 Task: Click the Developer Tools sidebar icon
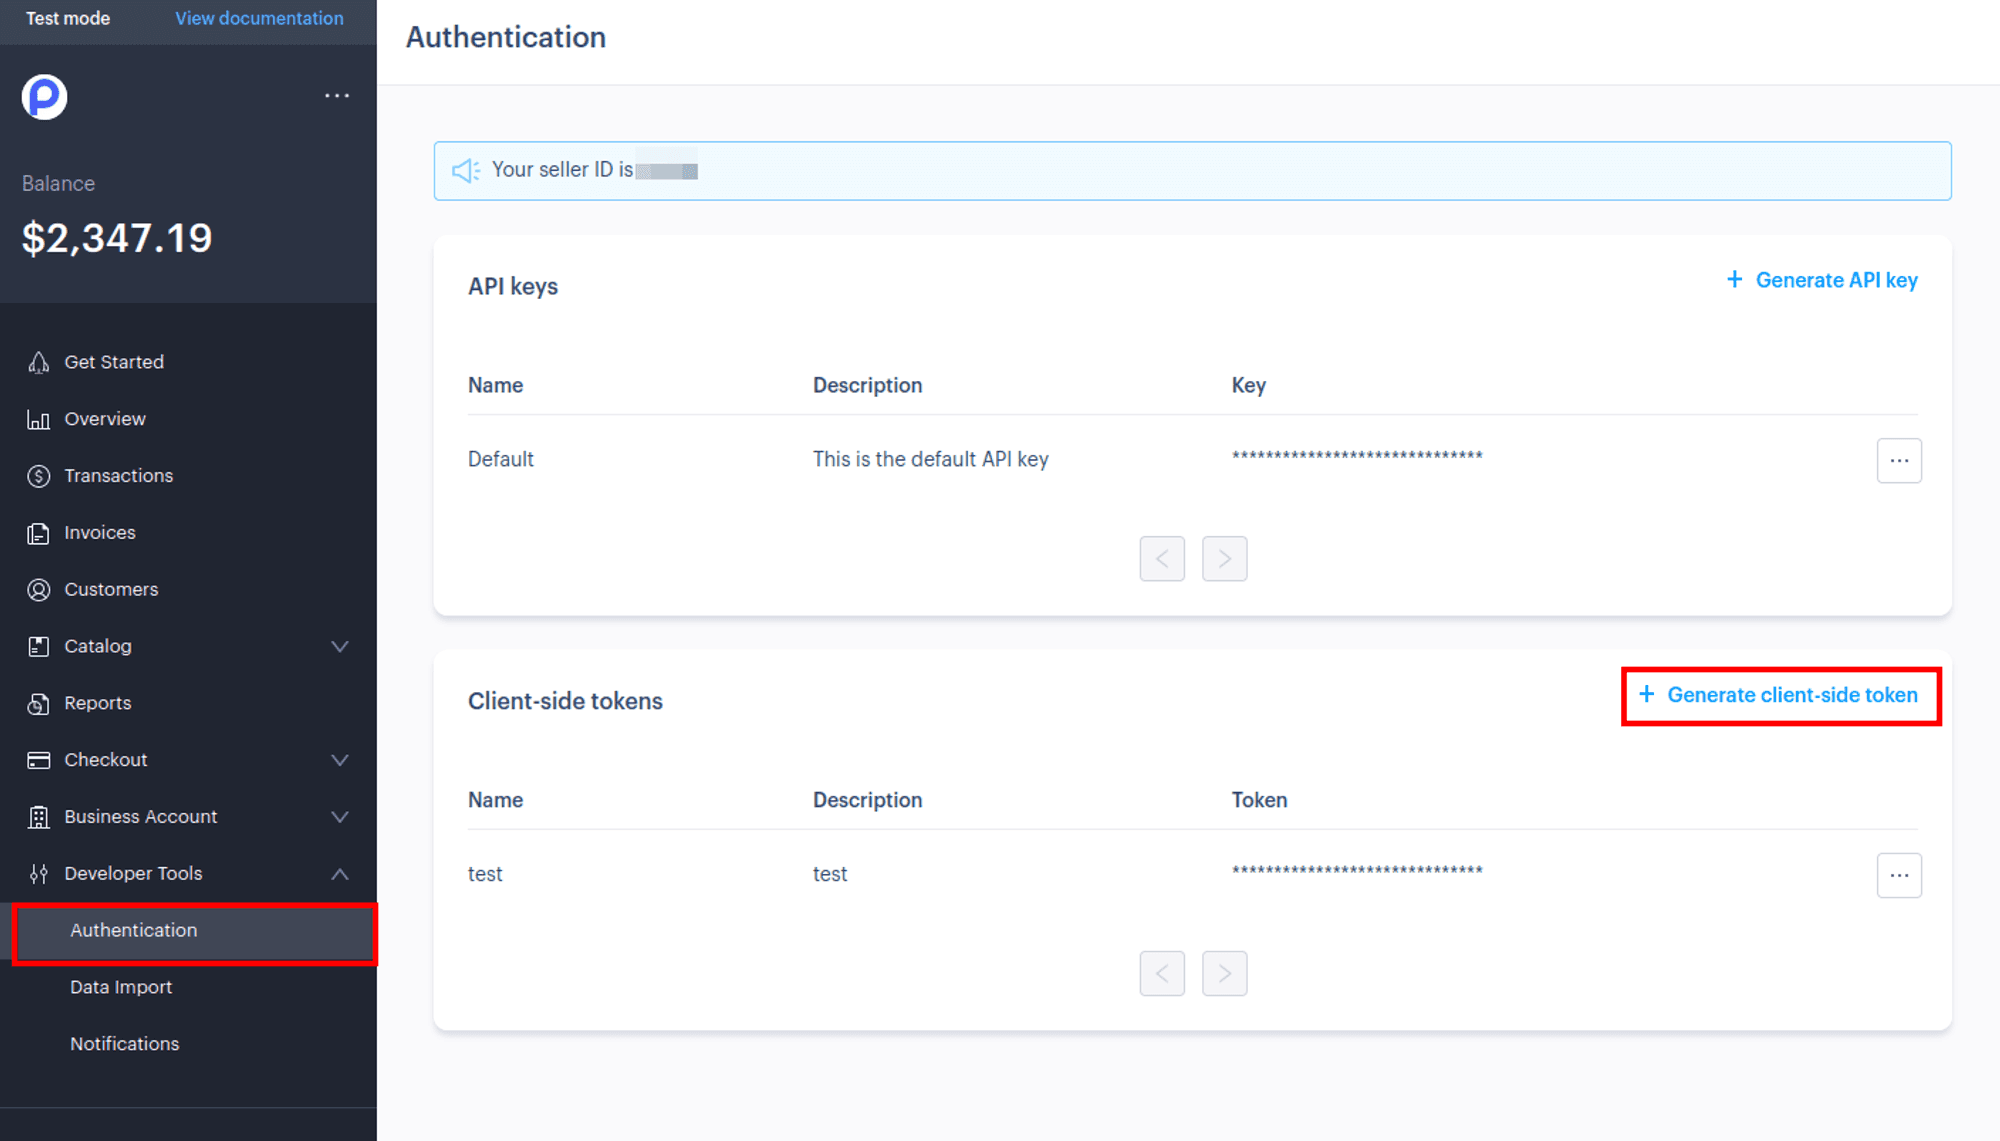point(40,872)
